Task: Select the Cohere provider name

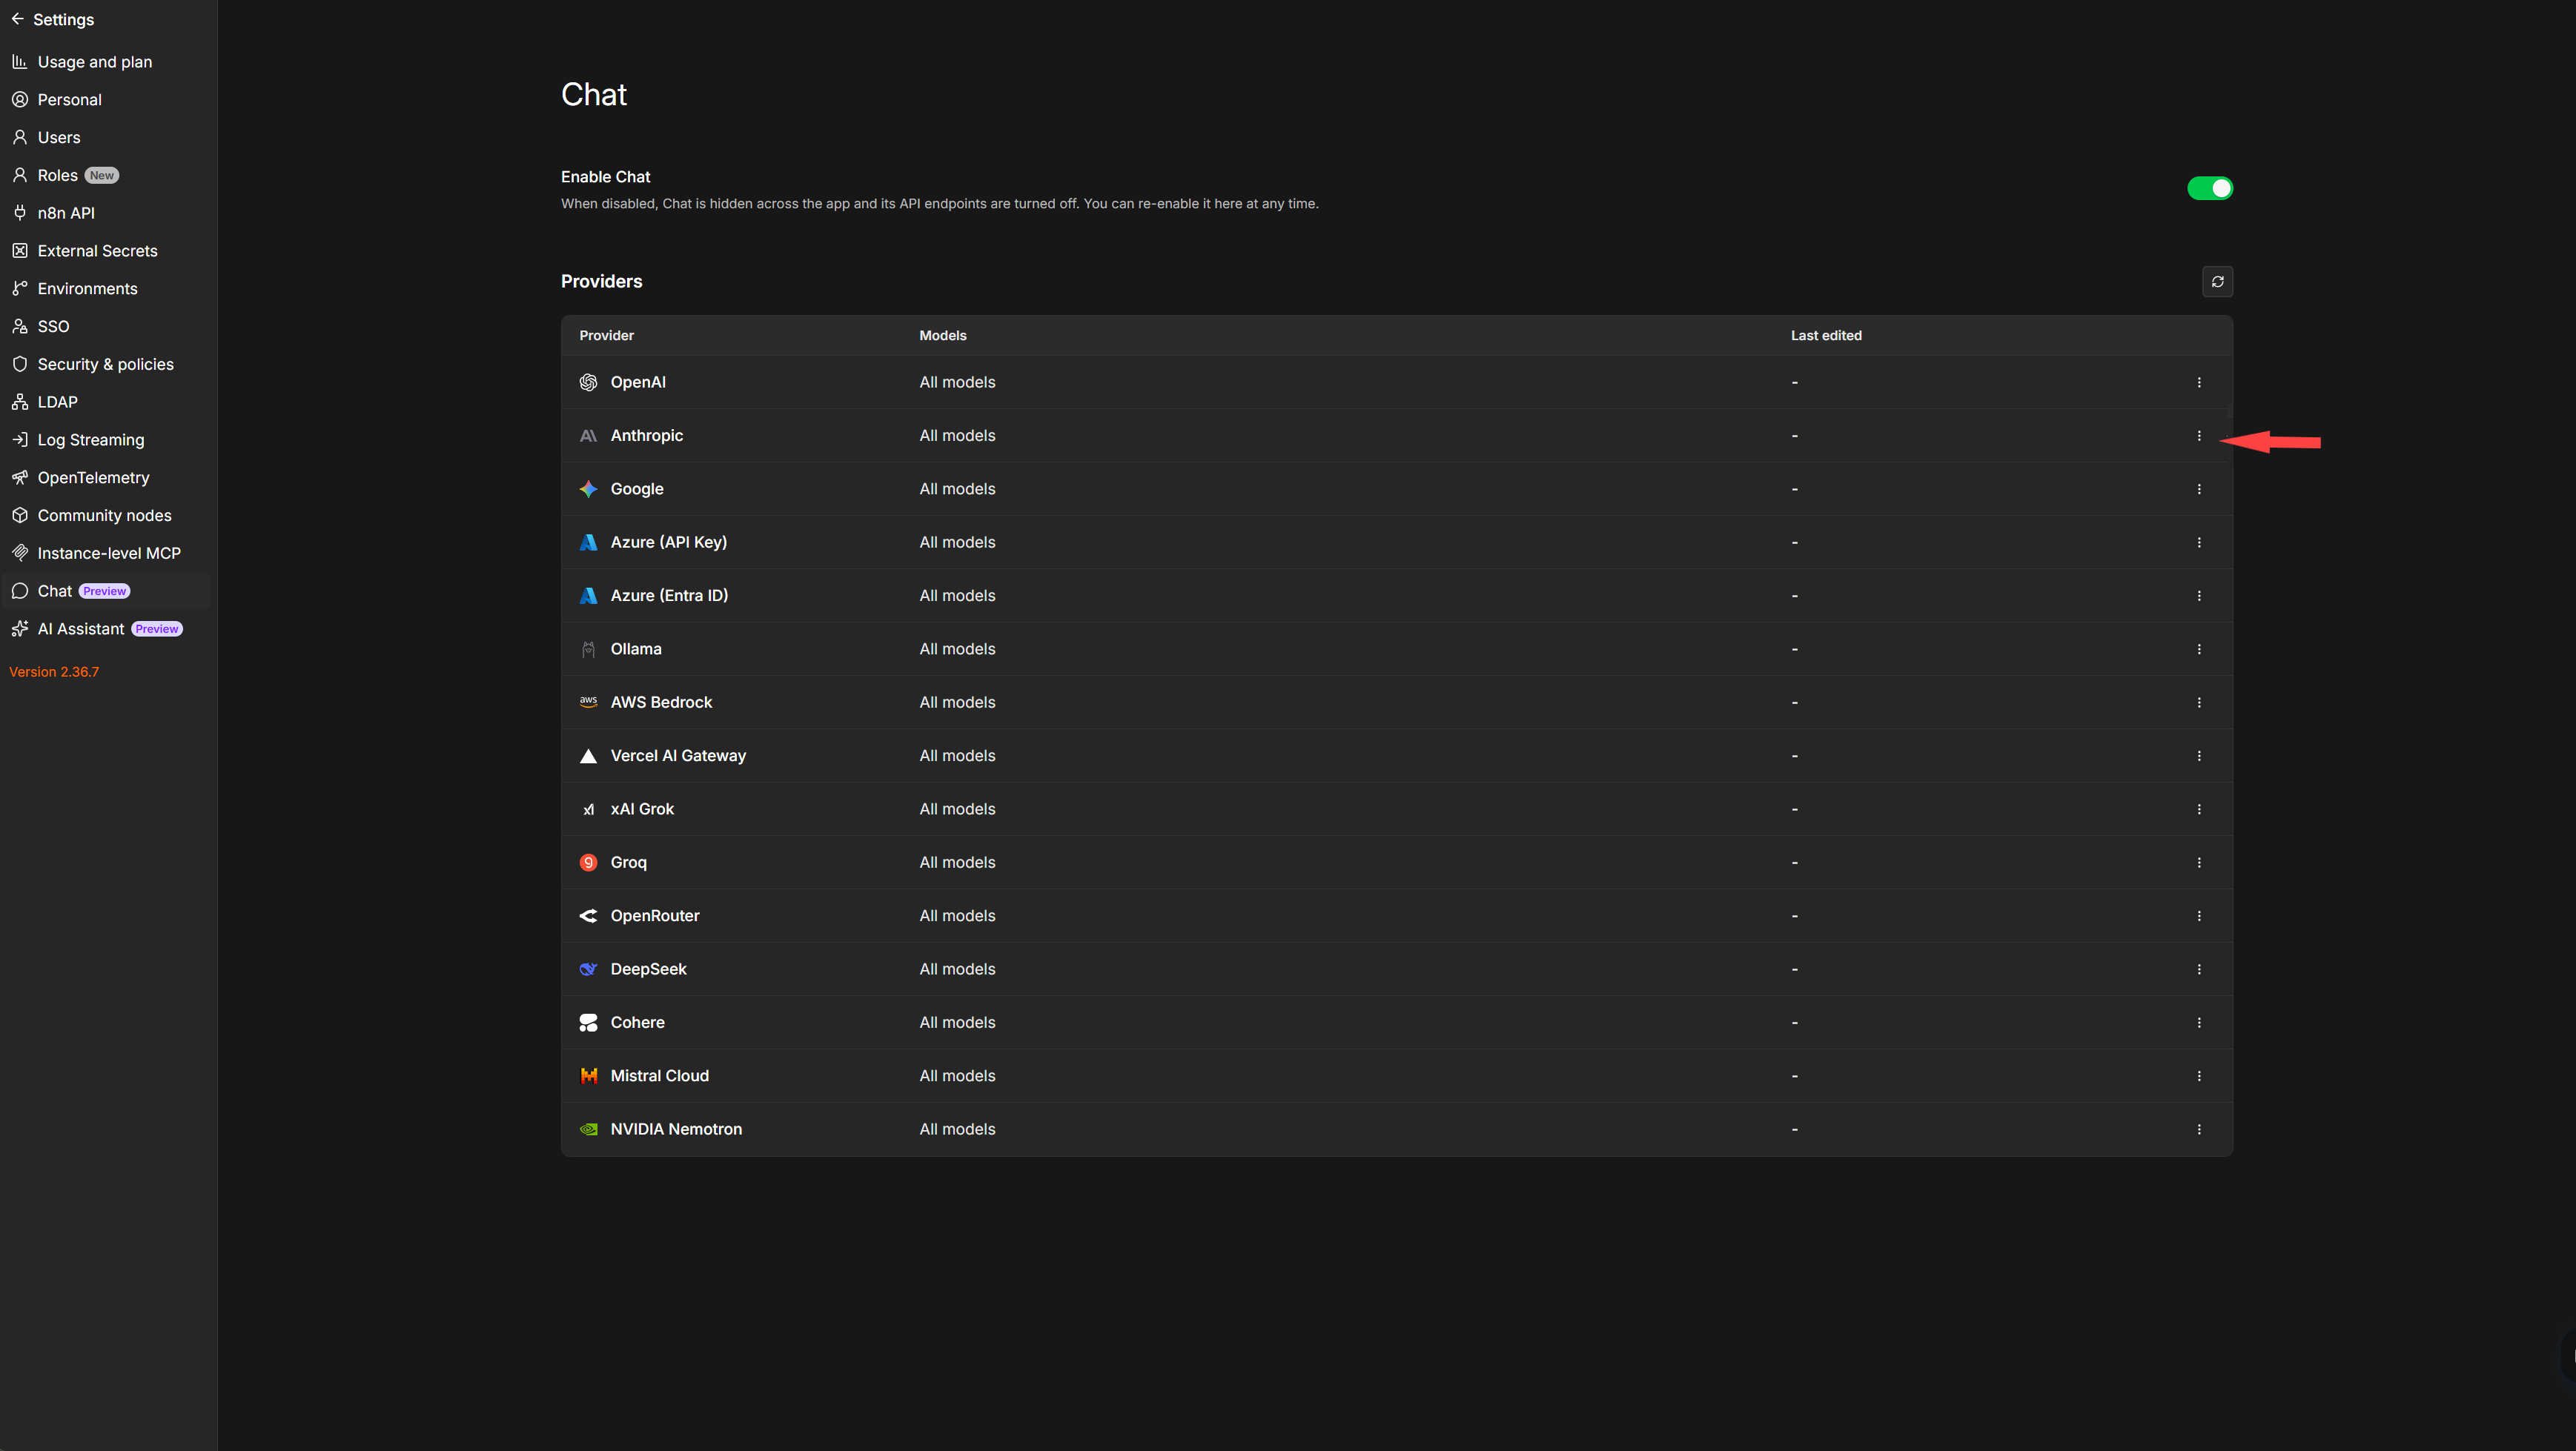Action: click(637, 1022)
